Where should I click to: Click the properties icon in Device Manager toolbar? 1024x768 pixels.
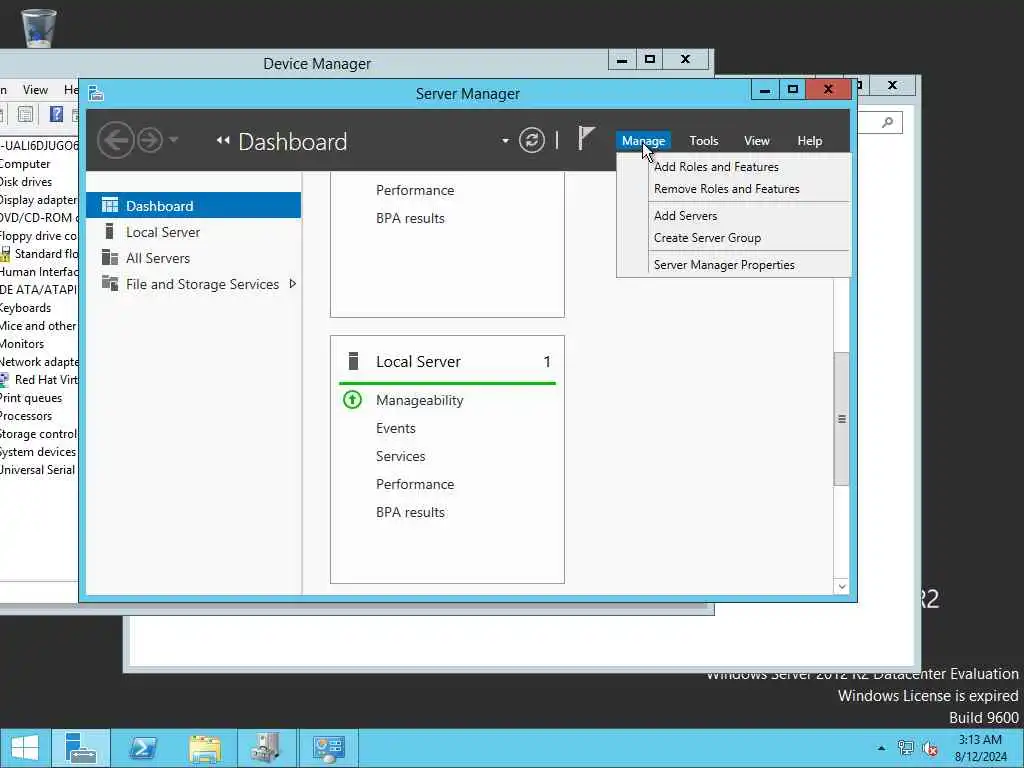25,115
